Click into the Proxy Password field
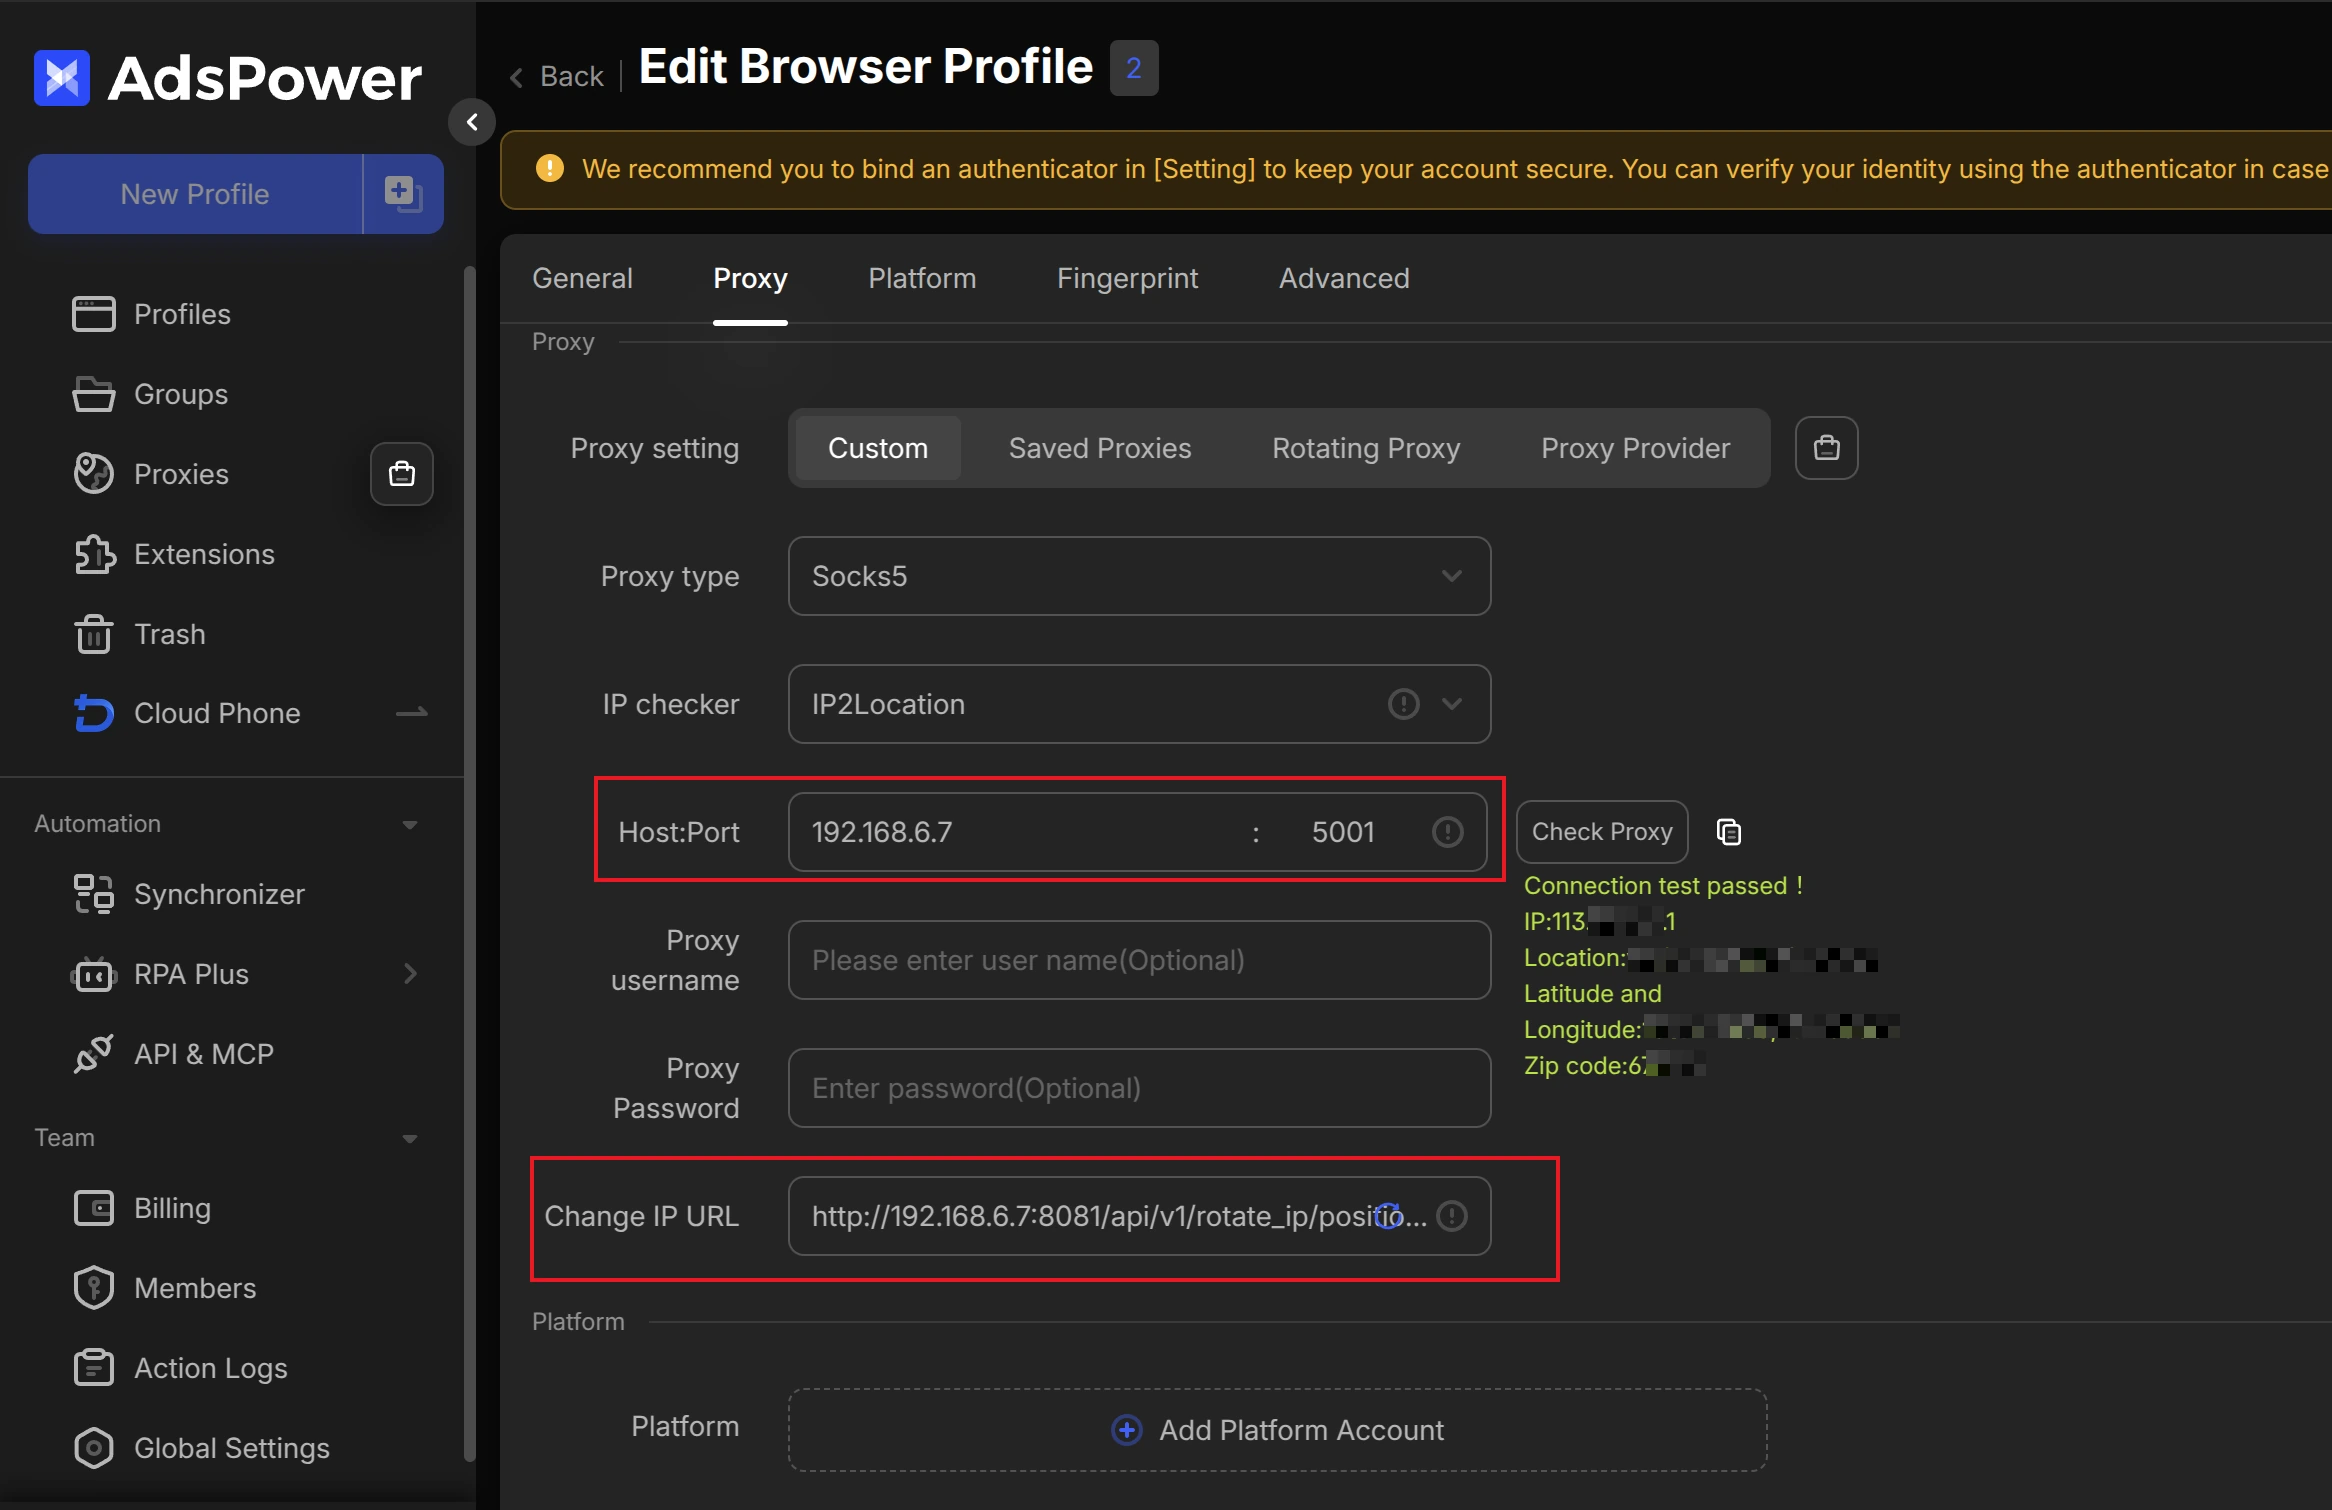Screen dimensions: 2332x1510 point(1139,1088)
